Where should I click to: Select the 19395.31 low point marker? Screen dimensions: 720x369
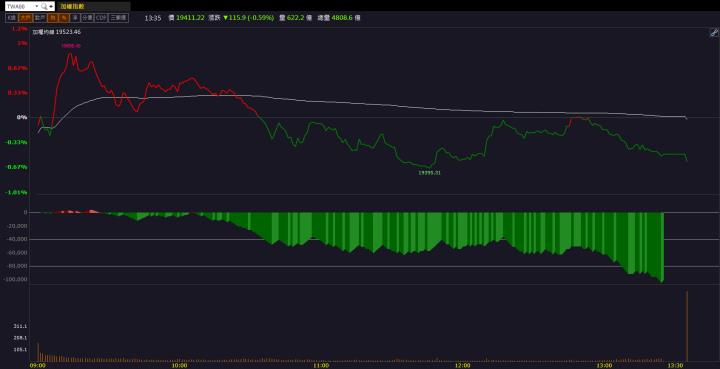pyautogui.click(x=429, y=173)
